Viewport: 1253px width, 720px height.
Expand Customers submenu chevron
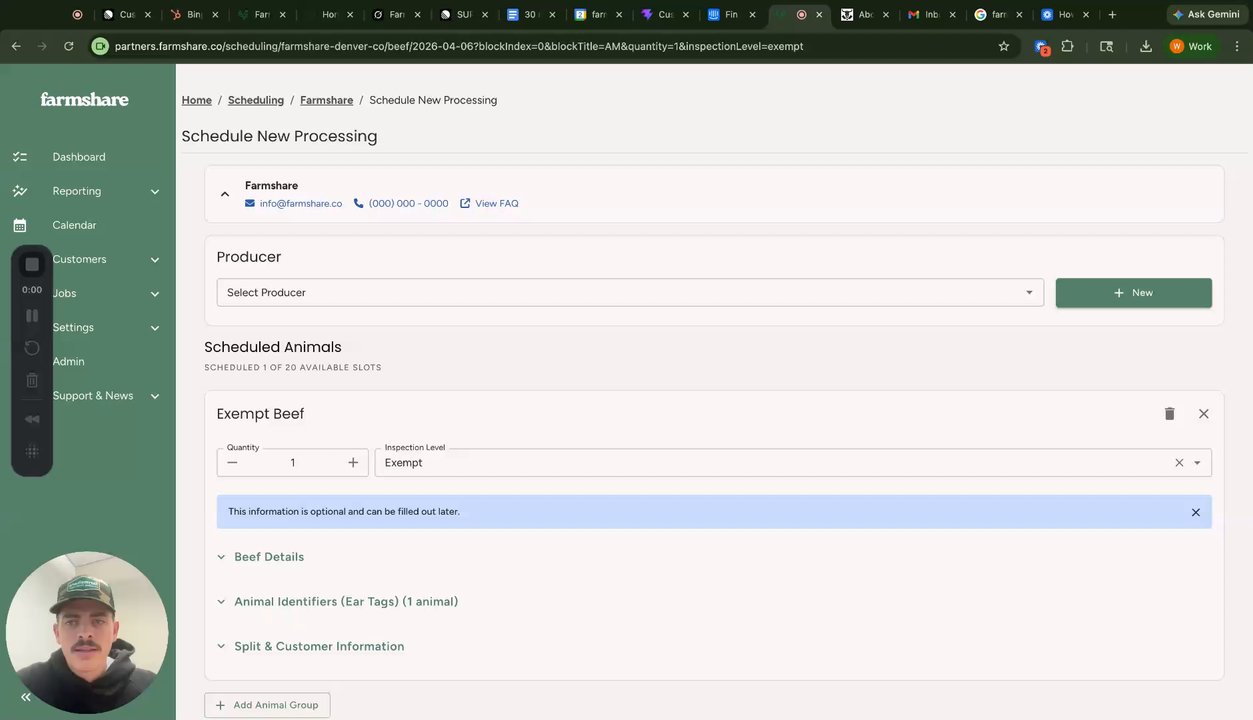click(155, 259)
